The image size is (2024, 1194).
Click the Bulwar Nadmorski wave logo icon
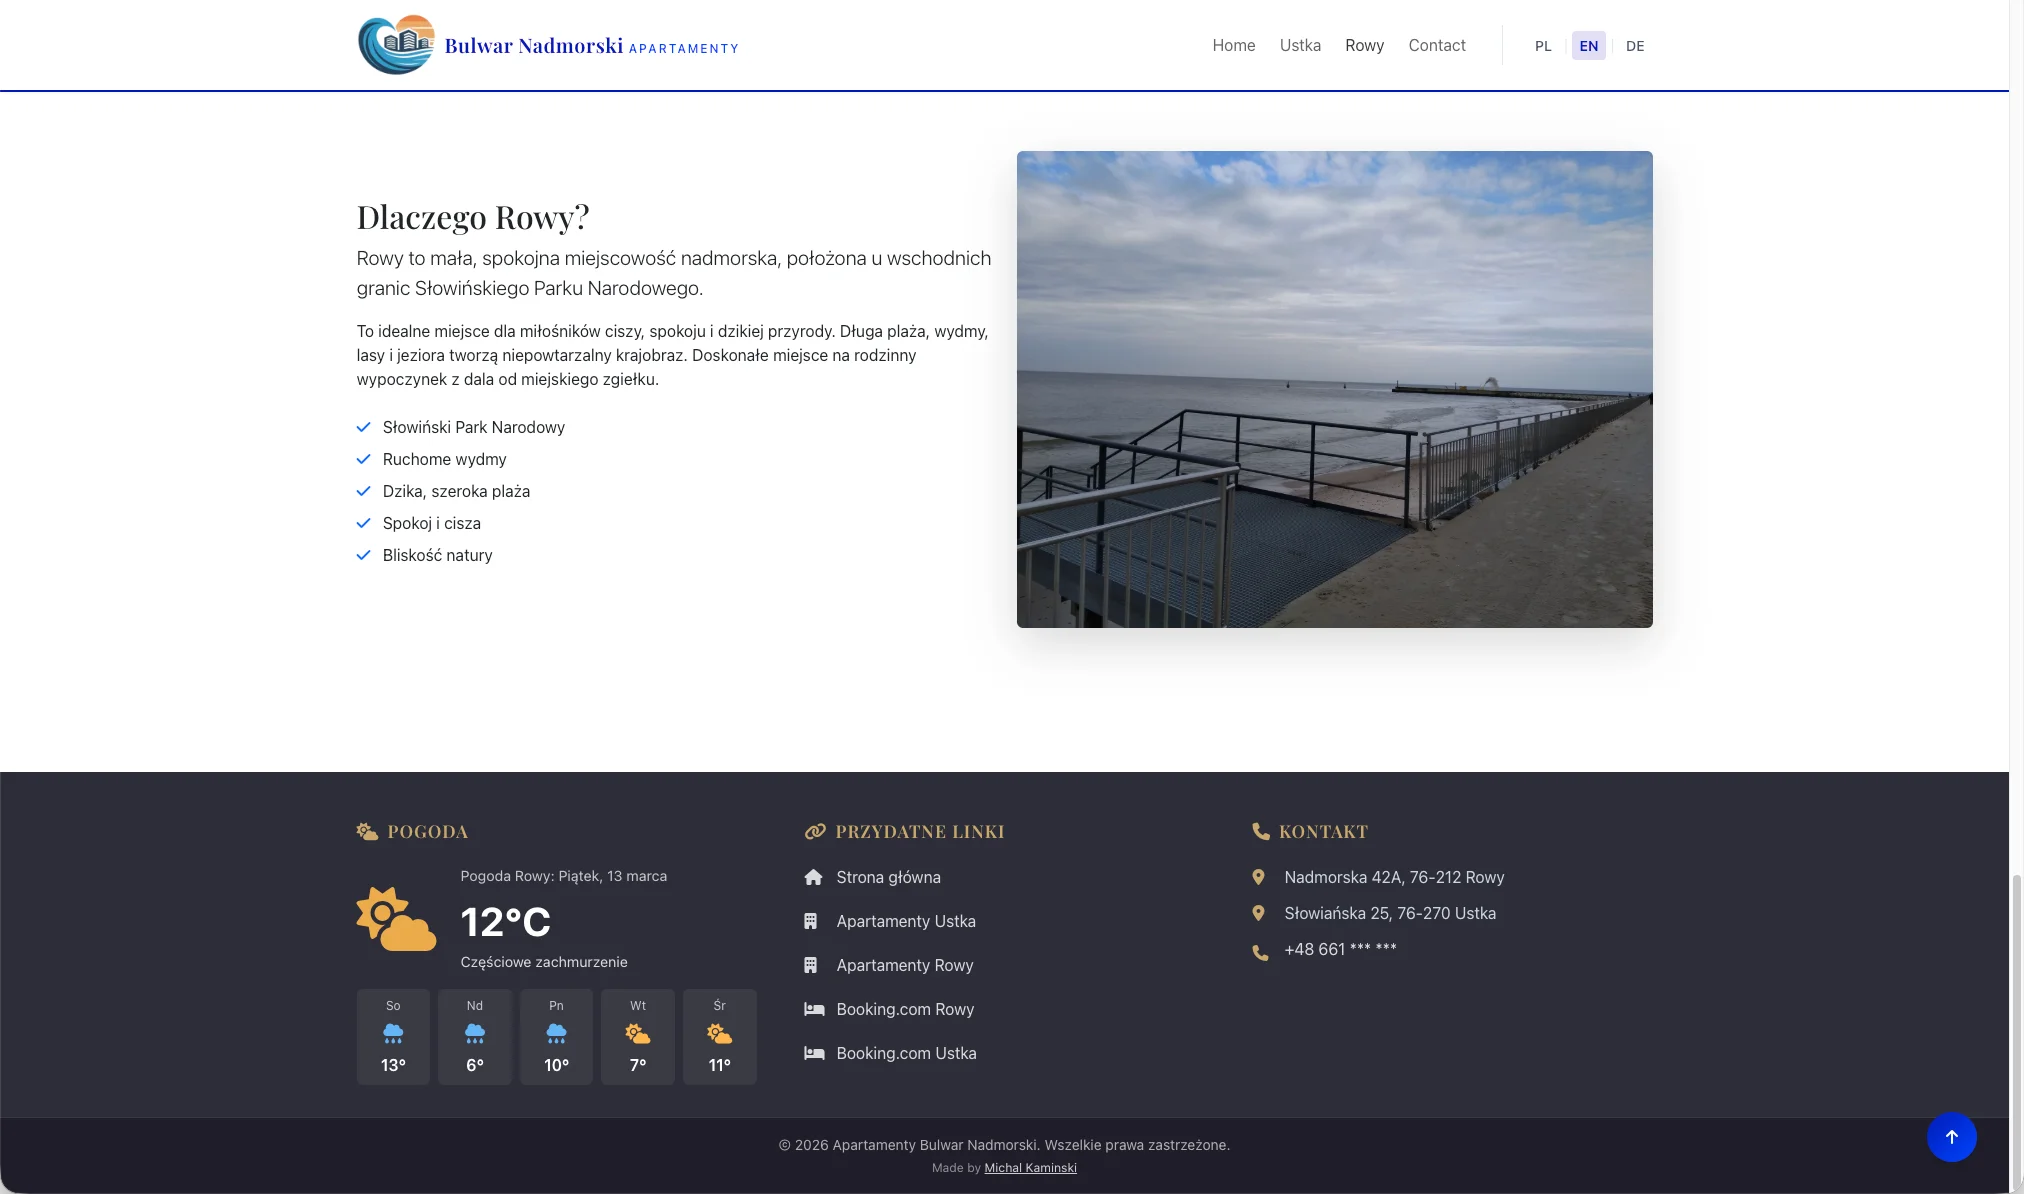396,45
